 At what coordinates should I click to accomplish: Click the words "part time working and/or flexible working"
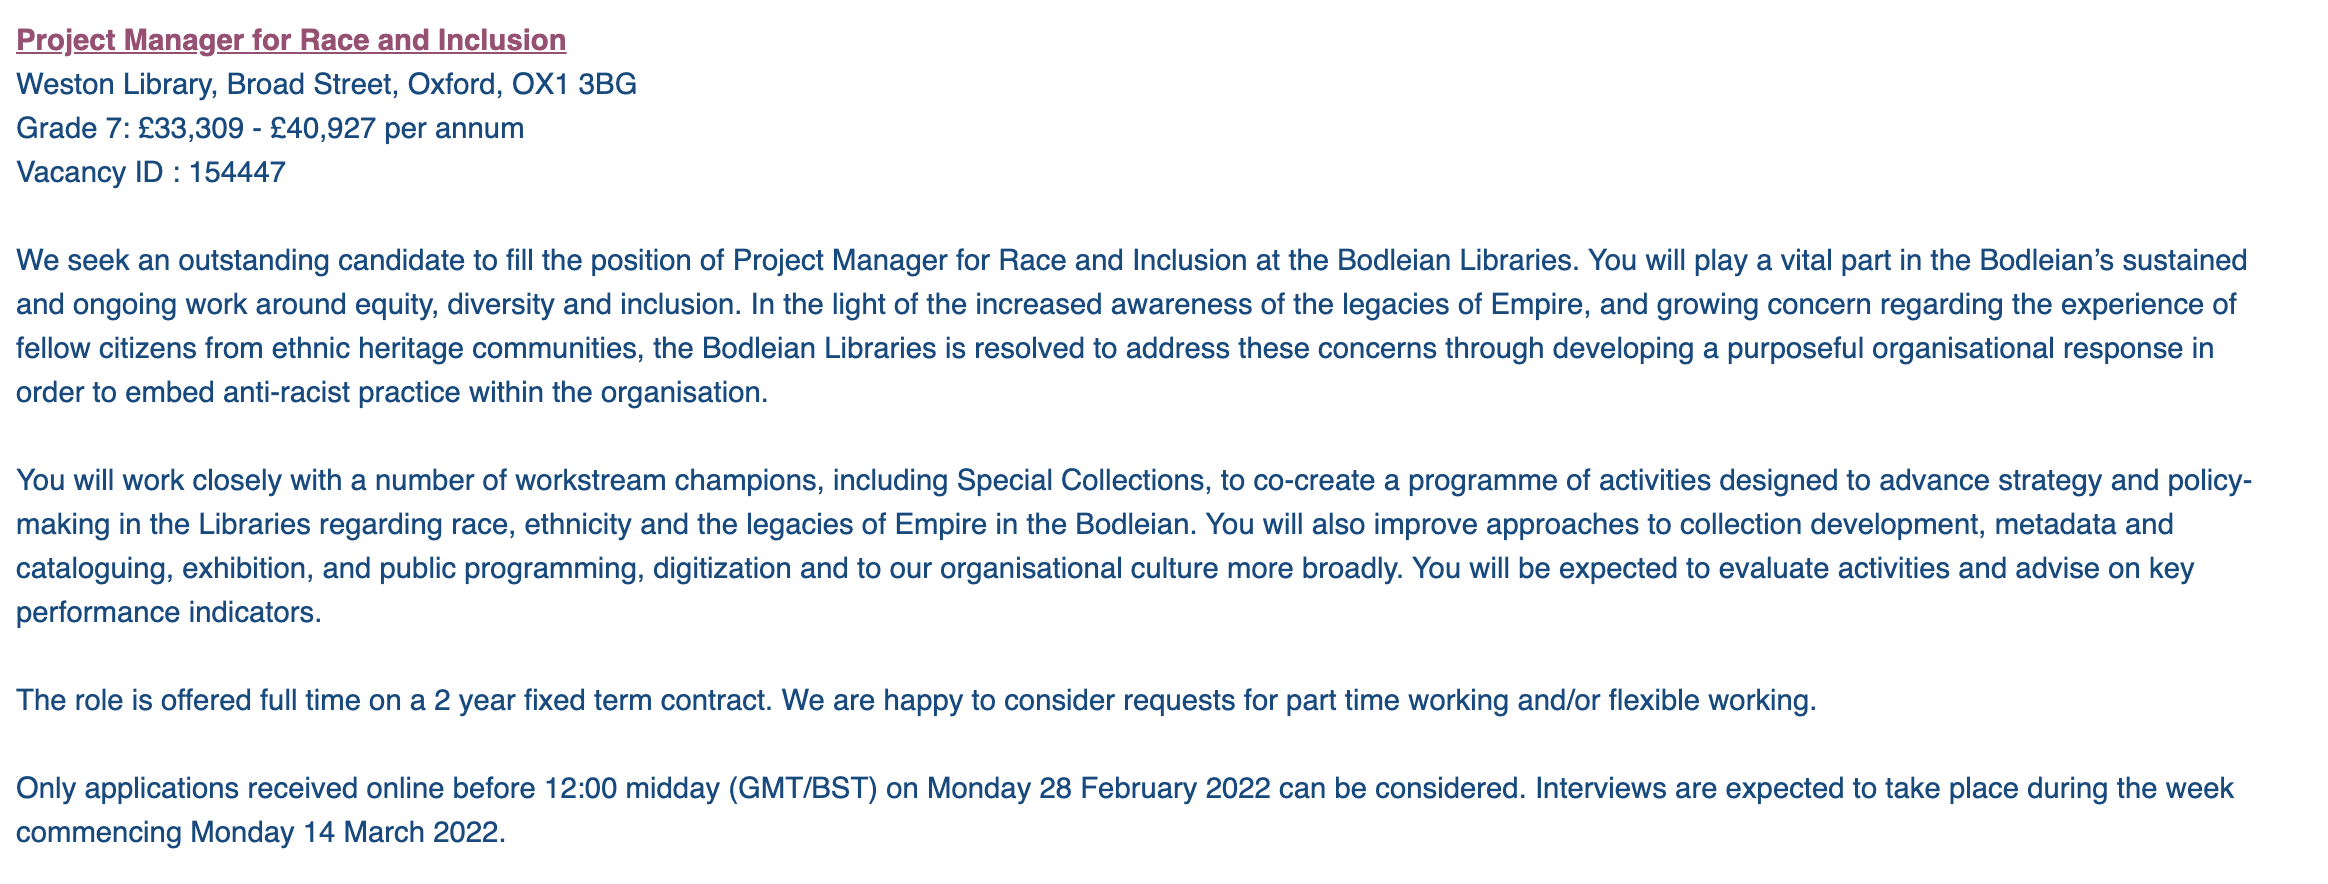click(x=1550, y=700)
